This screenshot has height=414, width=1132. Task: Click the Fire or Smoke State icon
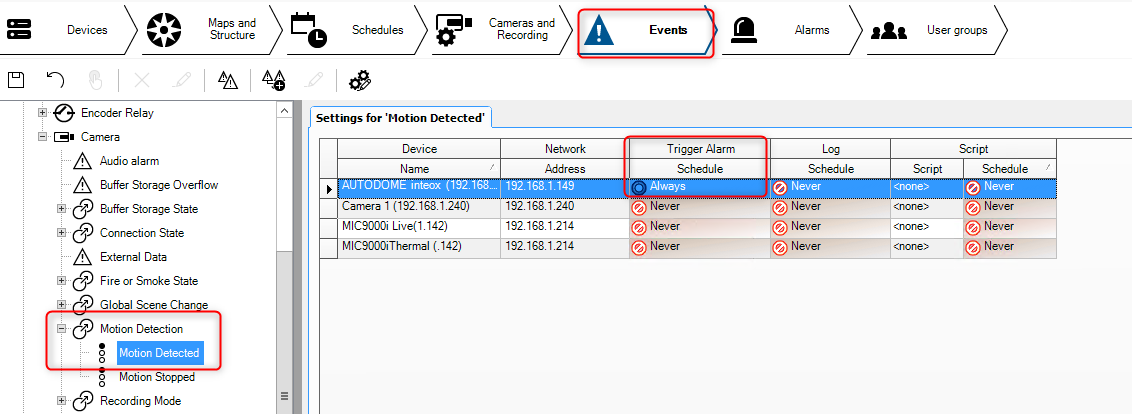(84, 280)
